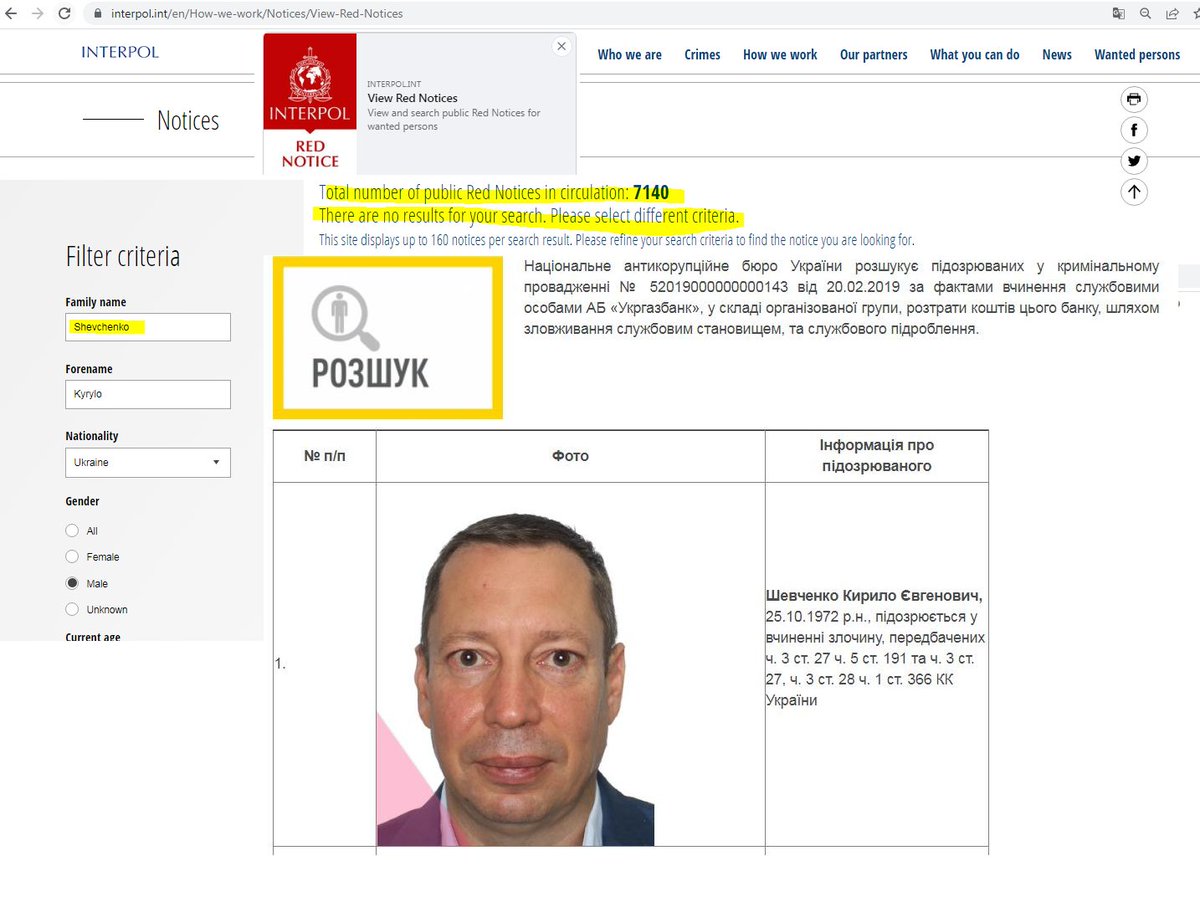
Task: Select the 'All' gender radio button
Action: pos(72,531)
